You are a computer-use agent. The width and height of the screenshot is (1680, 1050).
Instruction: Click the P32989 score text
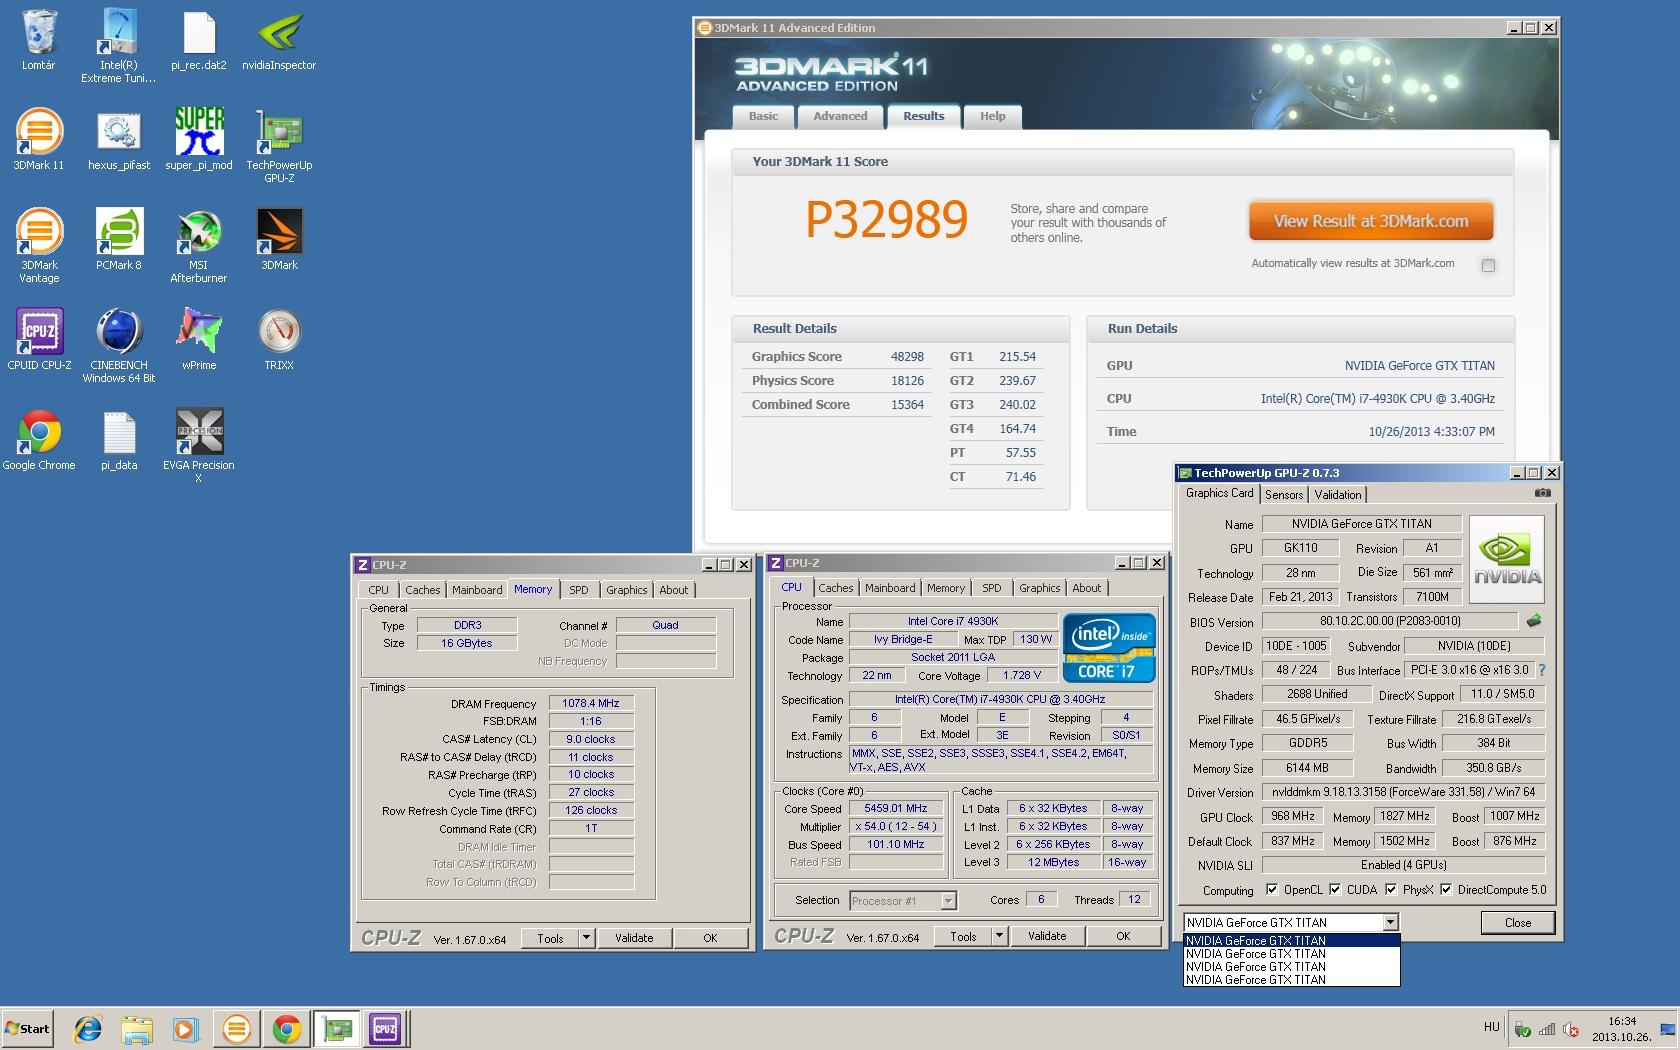[887, 220]
